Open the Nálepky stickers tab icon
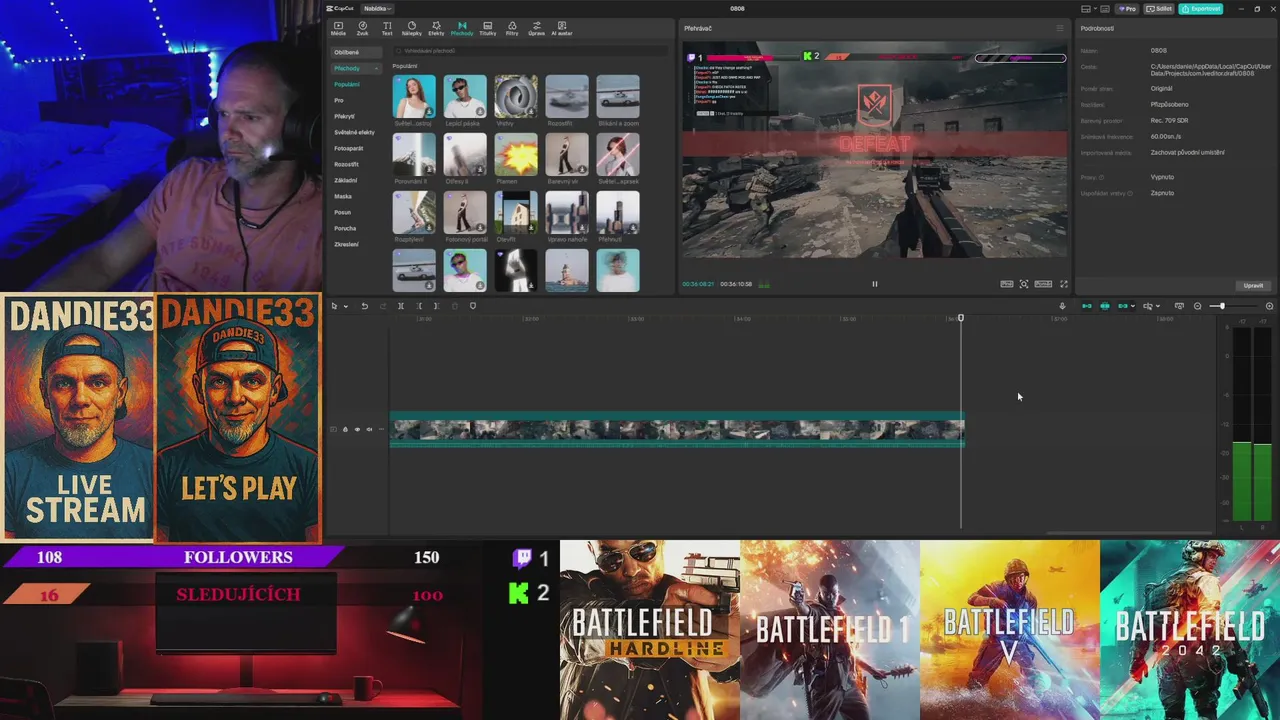 coord(412,26)
